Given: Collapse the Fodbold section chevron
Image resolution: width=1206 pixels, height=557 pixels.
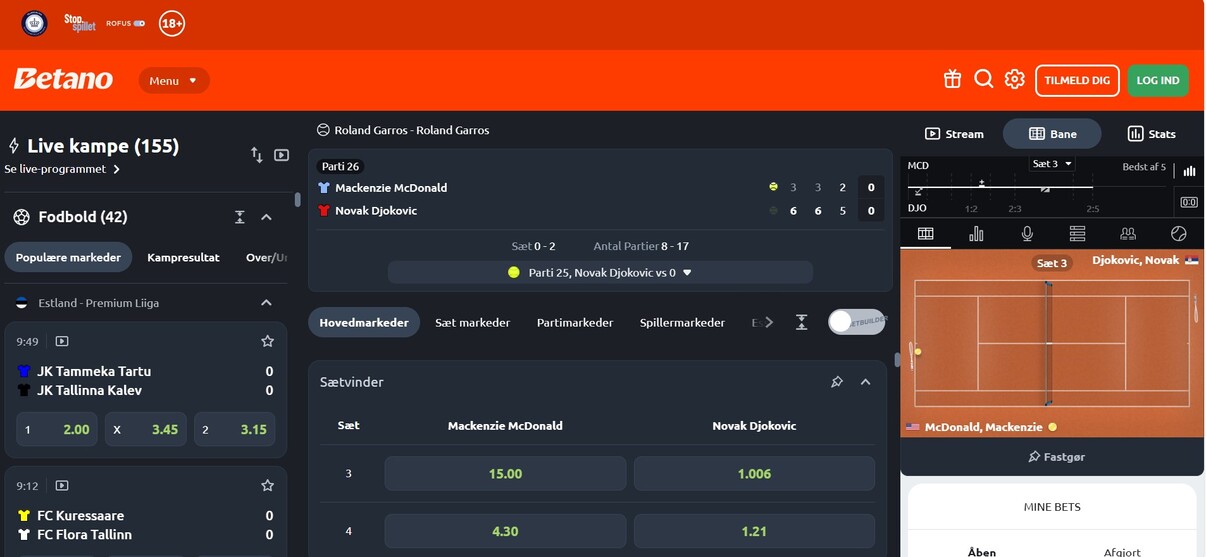Looking at the screenshot, I should (x=267, y=217).
